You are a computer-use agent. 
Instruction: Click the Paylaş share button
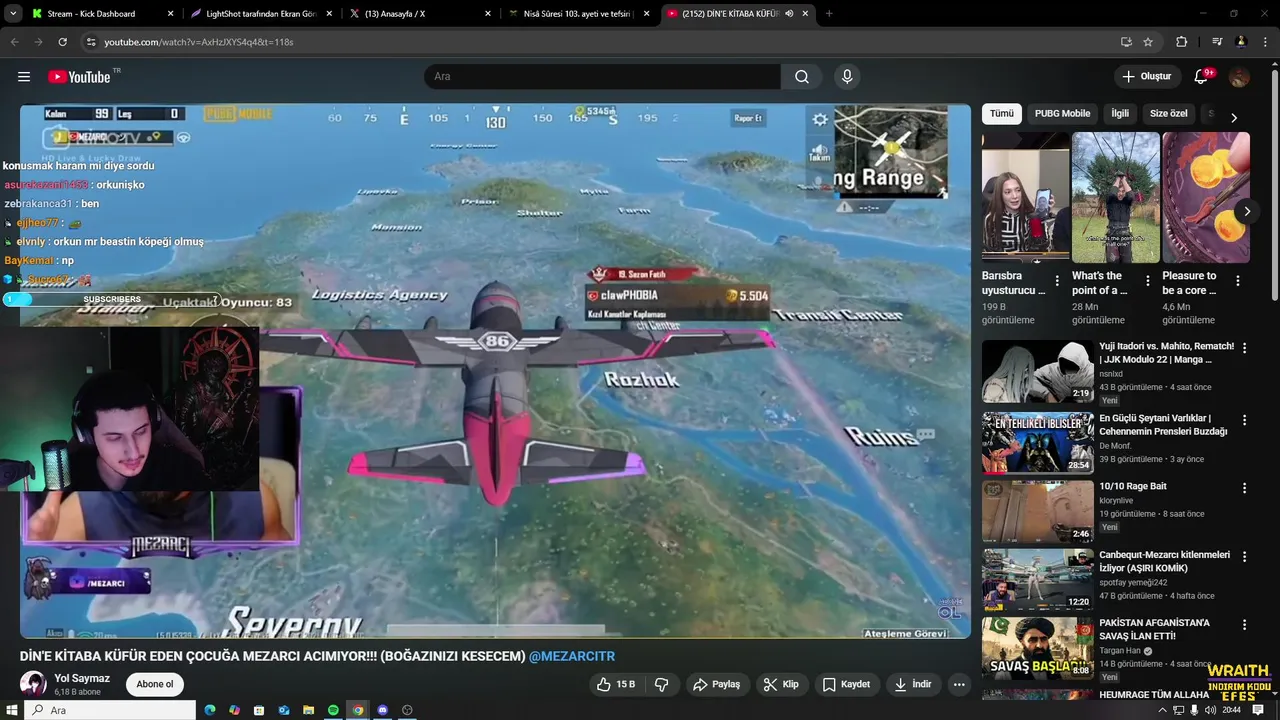pos(717,685)
